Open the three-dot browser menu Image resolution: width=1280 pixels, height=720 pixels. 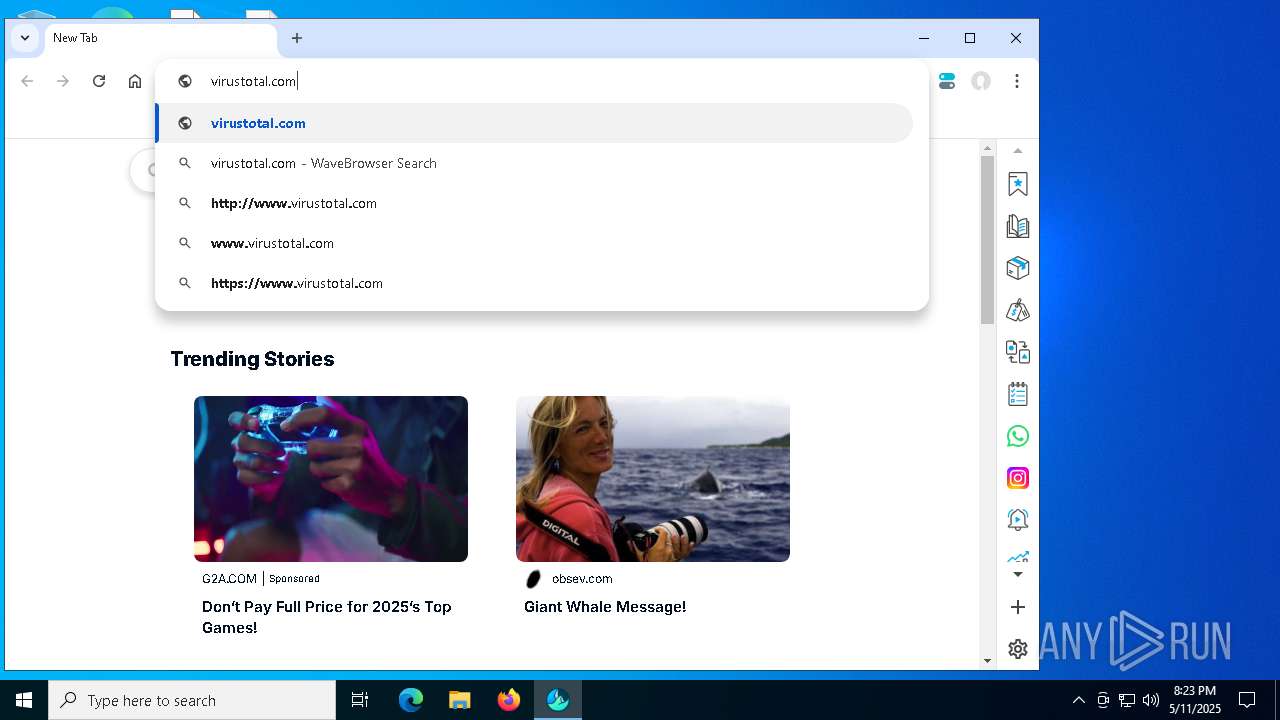coord(1017,81)
